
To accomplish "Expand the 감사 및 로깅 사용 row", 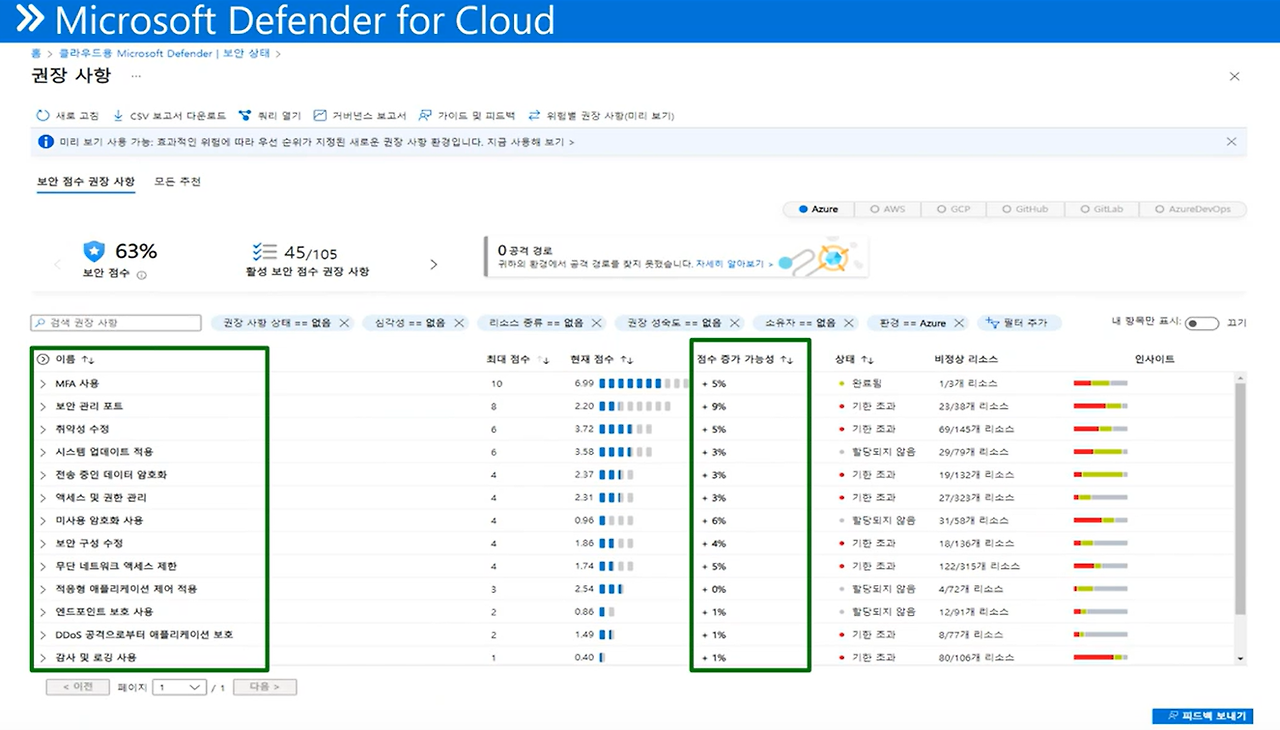I will click(43, 657).
